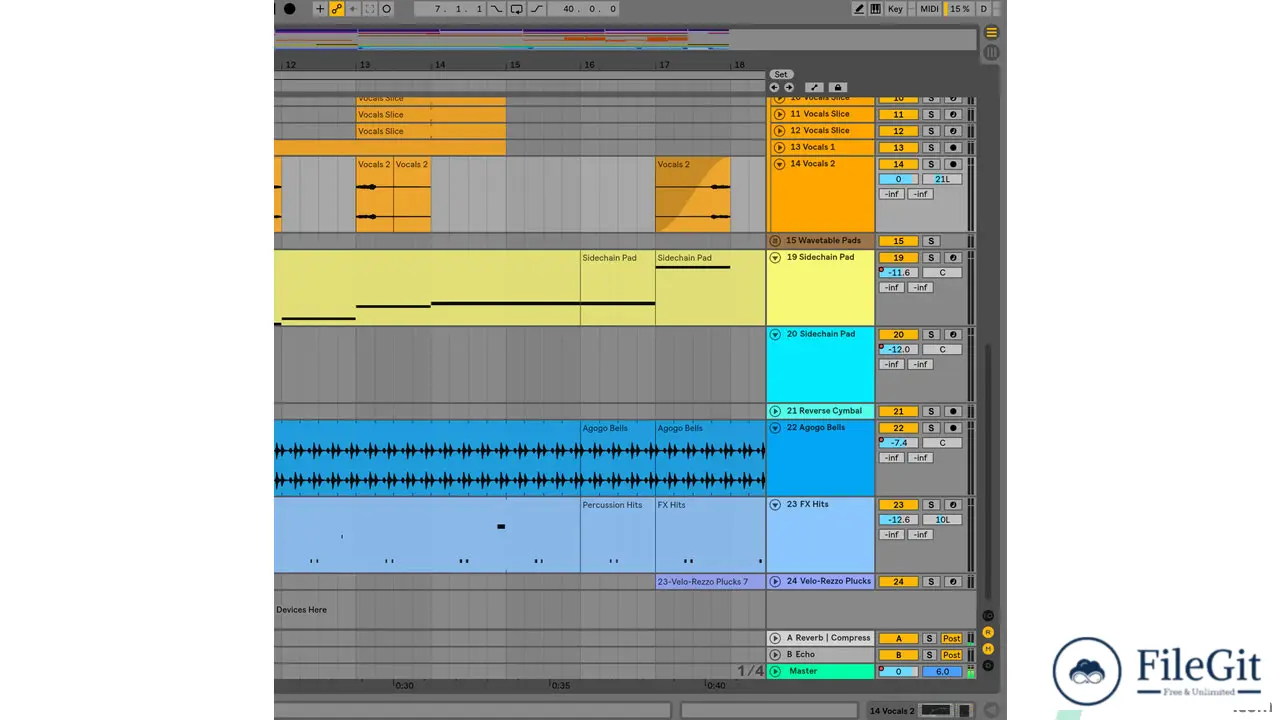Click the detail view toggle arrow at bottom right

coord(992,710)
